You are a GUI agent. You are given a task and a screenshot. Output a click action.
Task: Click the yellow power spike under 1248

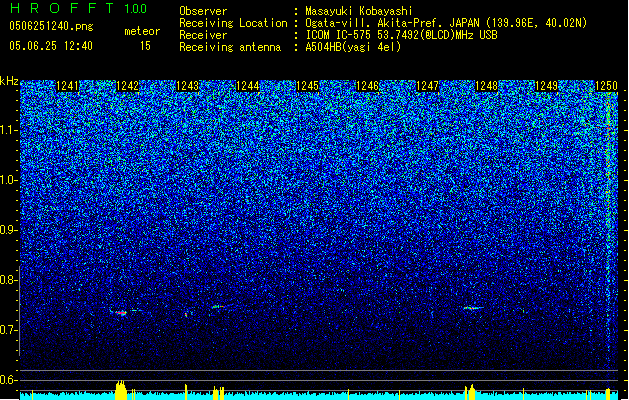[x=472, y=392]
